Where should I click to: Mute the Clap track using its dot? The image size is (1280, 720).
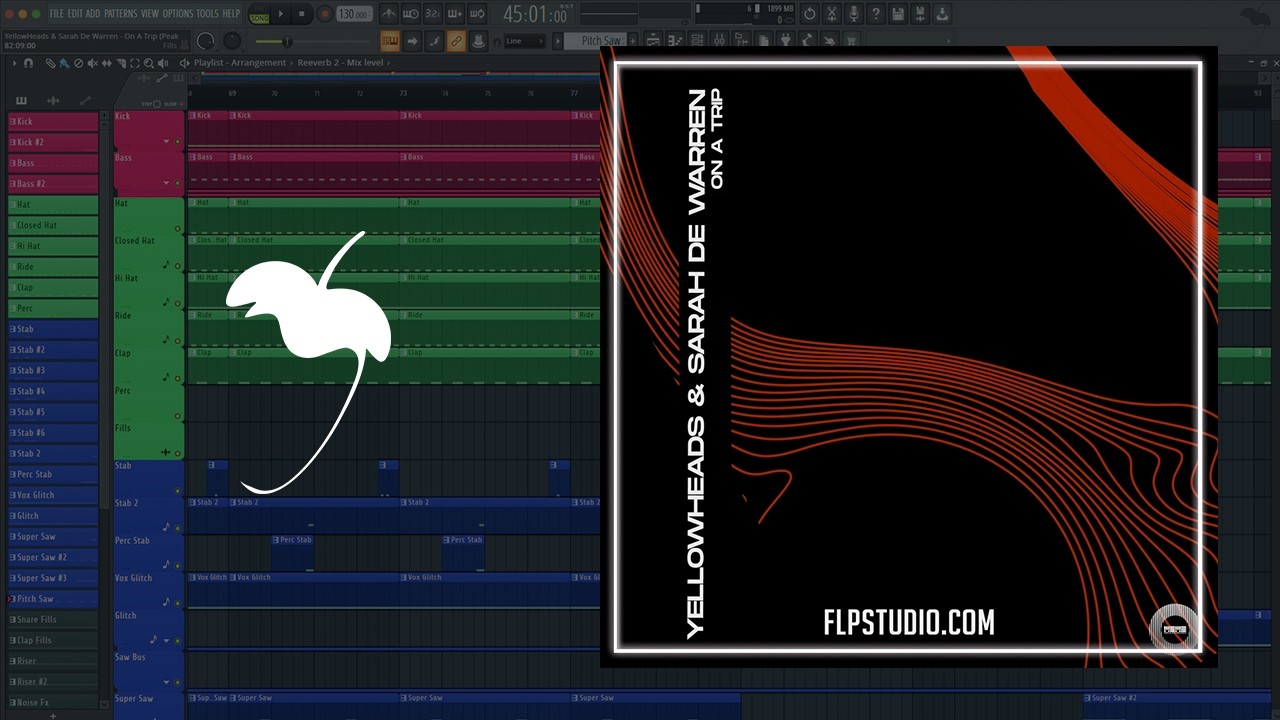[x=178, y=378]
